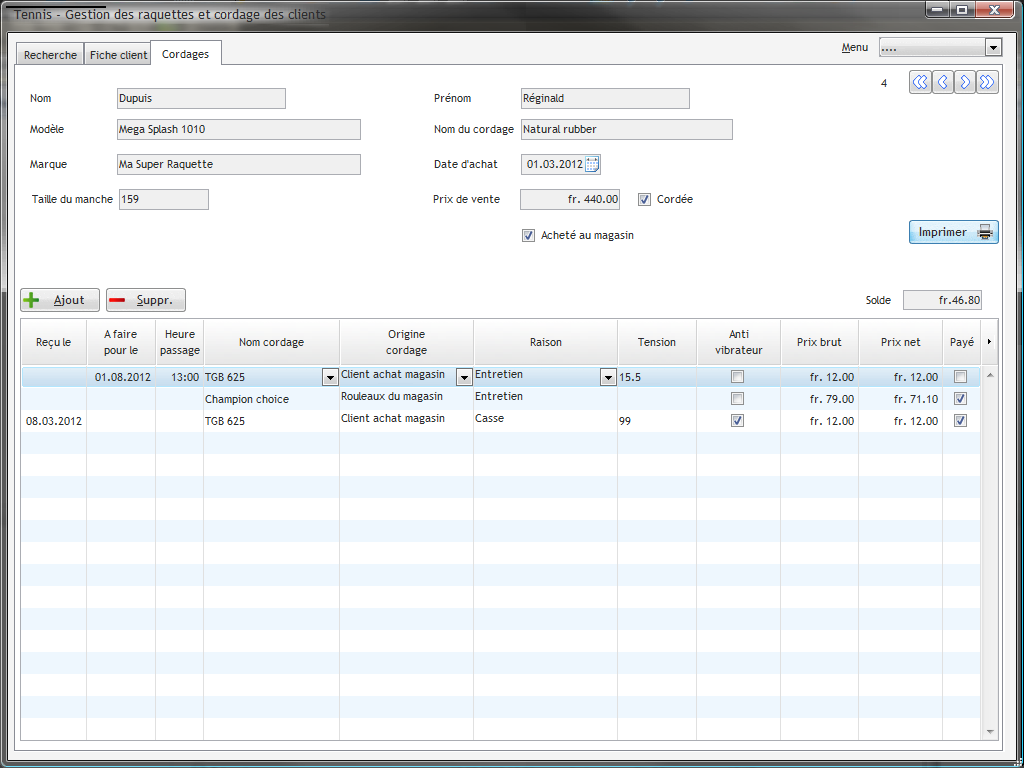Screen dimensions: 1024x768
Task: Sort by the Nom cordage column header
Action: (272, 342)
